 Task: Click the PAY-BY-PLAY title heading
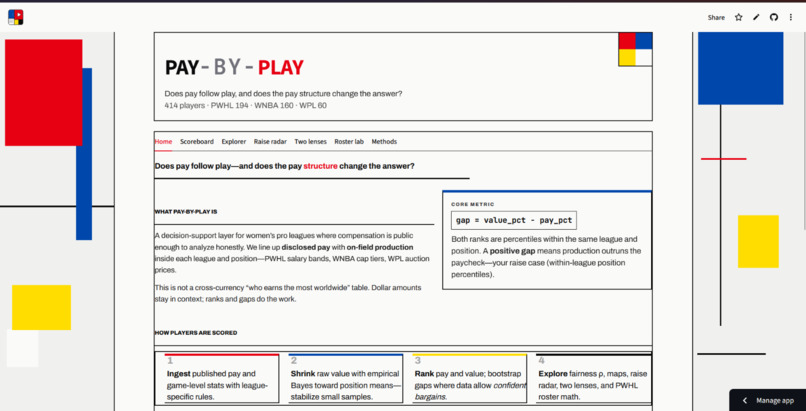coord(234,67)
